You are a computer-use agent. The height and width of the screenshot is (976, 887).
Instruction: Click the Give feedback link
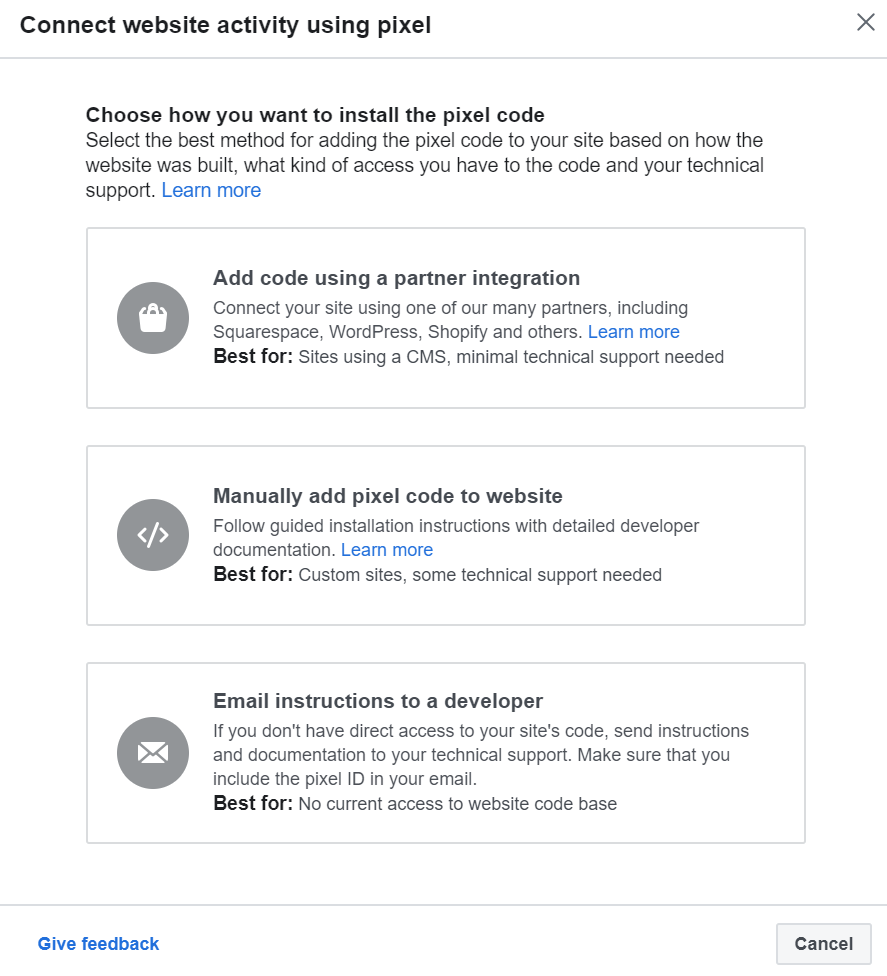[x=98, y=943]
